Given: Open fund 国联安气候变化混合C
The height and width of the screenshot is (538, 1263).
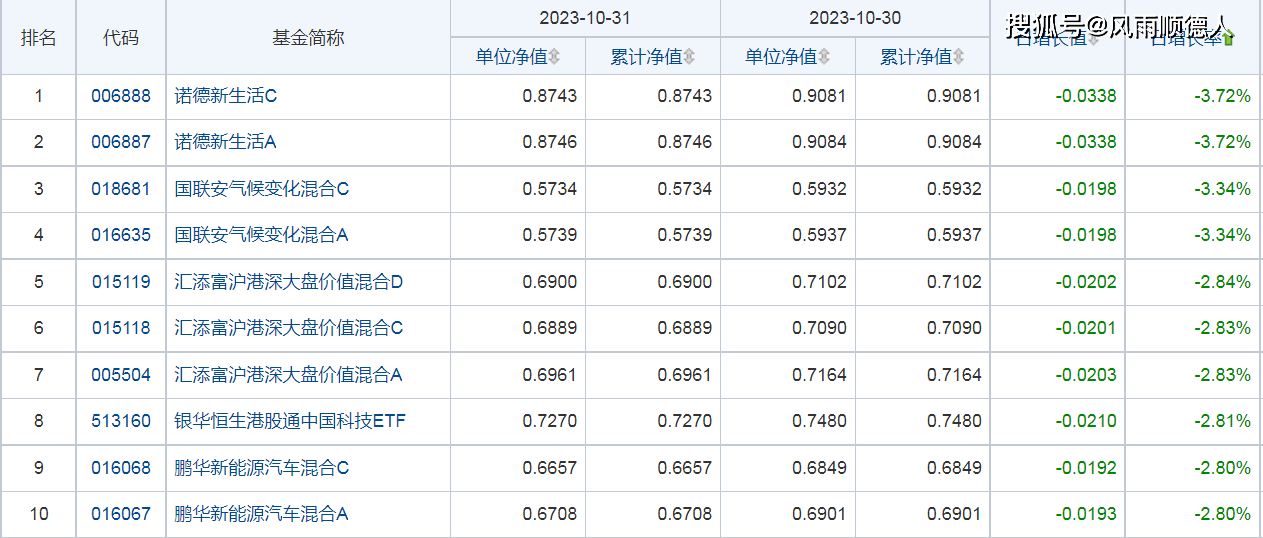Looking at the screenshot, I should tap(262, 189).
